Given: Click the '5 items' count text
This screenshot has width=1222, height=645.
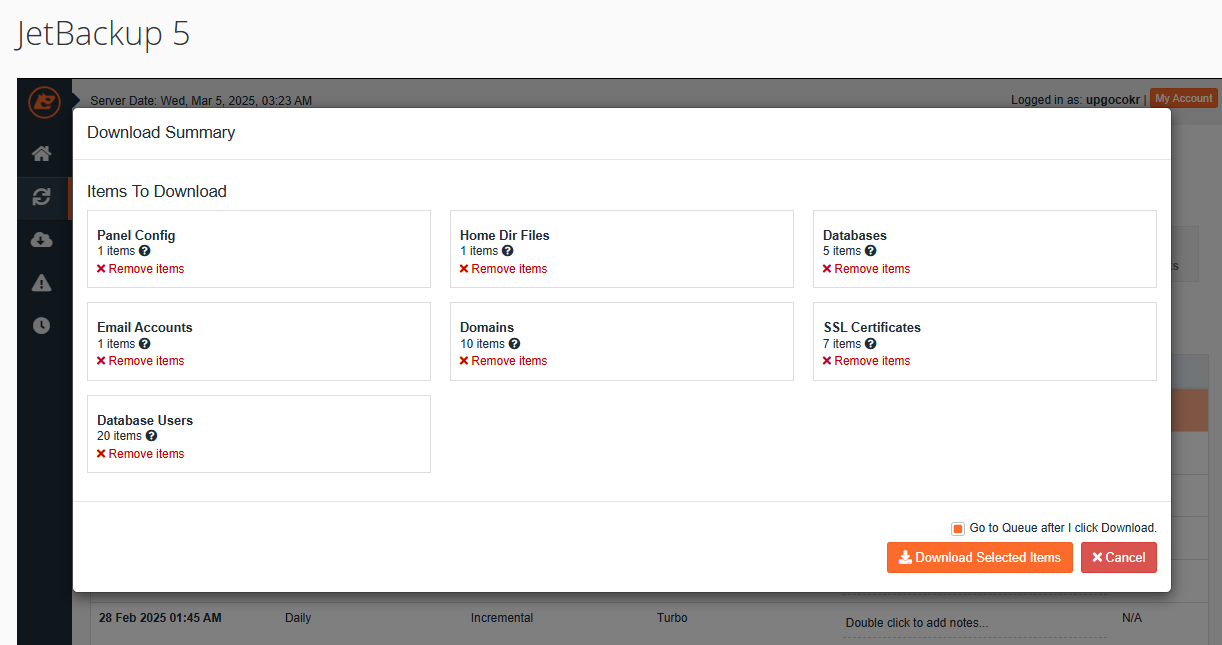Looking at the screenshot, I should pyautogui.click(x=842, y=251).
